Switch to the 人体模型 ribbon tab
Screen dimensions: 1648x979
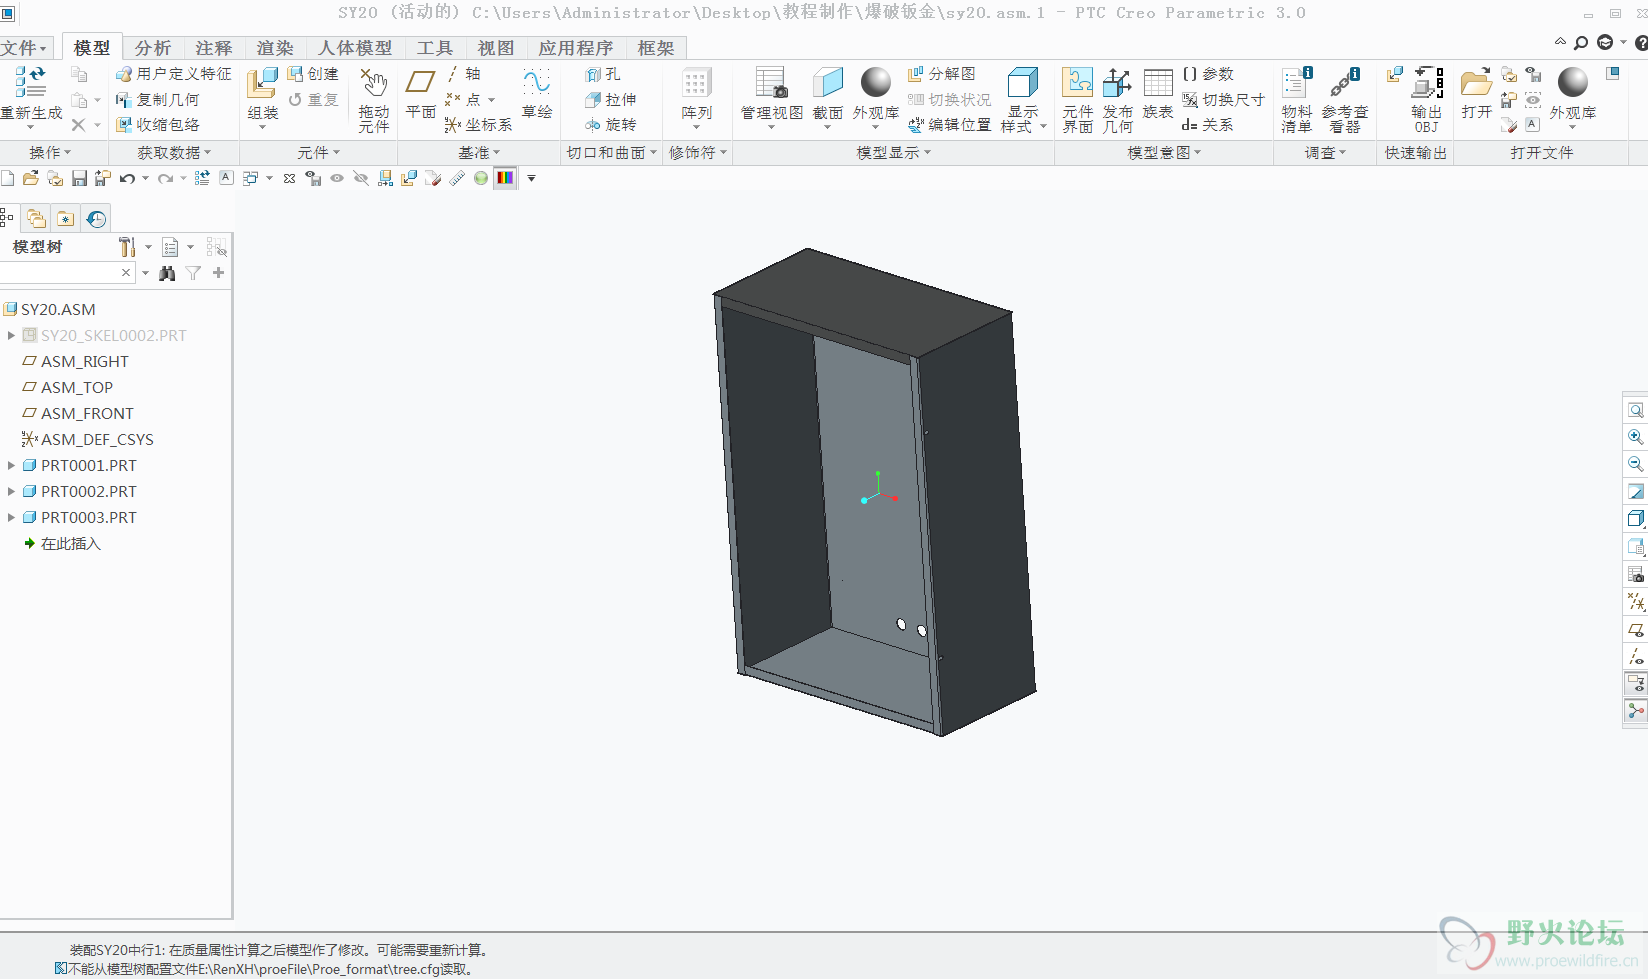(355, 48)
